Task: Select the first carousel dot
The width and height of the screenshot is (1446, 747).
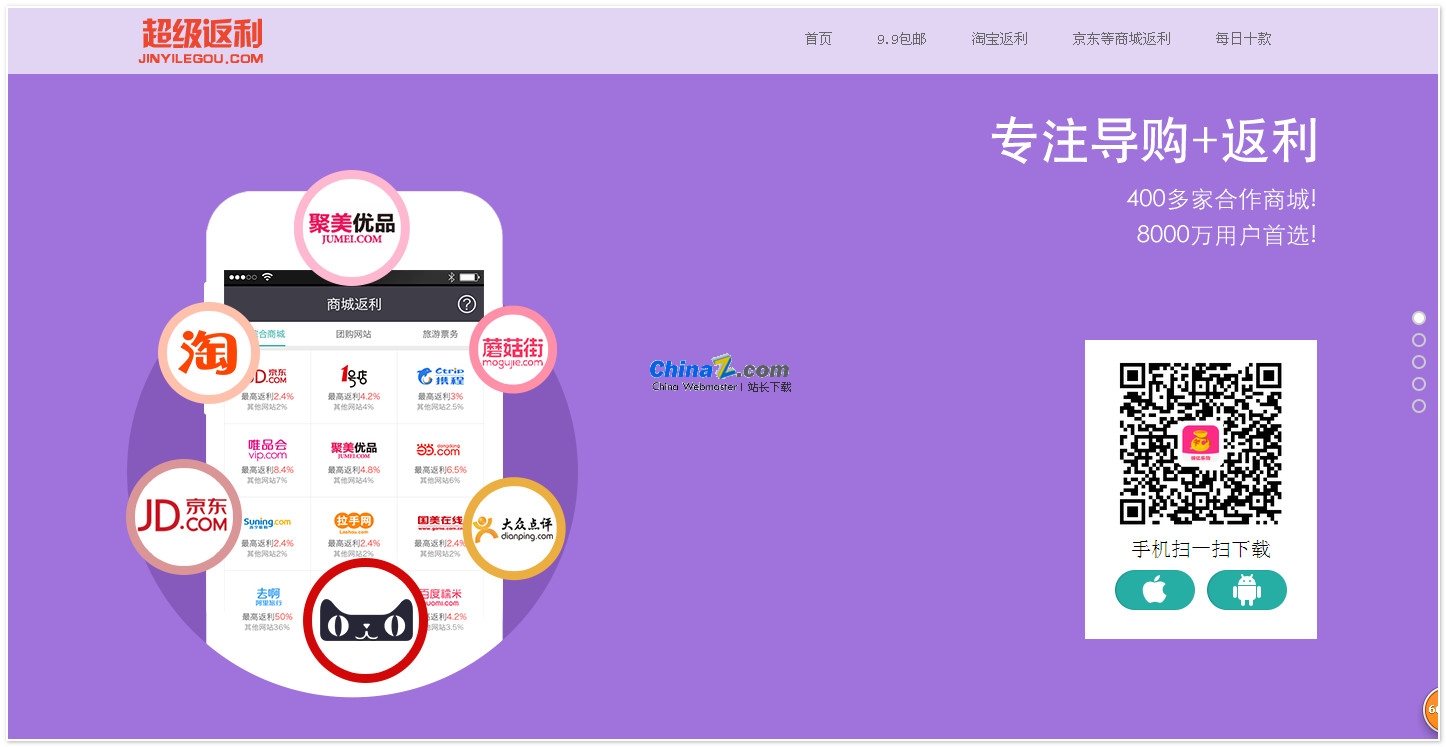Action: click(x=1419, y=318)
